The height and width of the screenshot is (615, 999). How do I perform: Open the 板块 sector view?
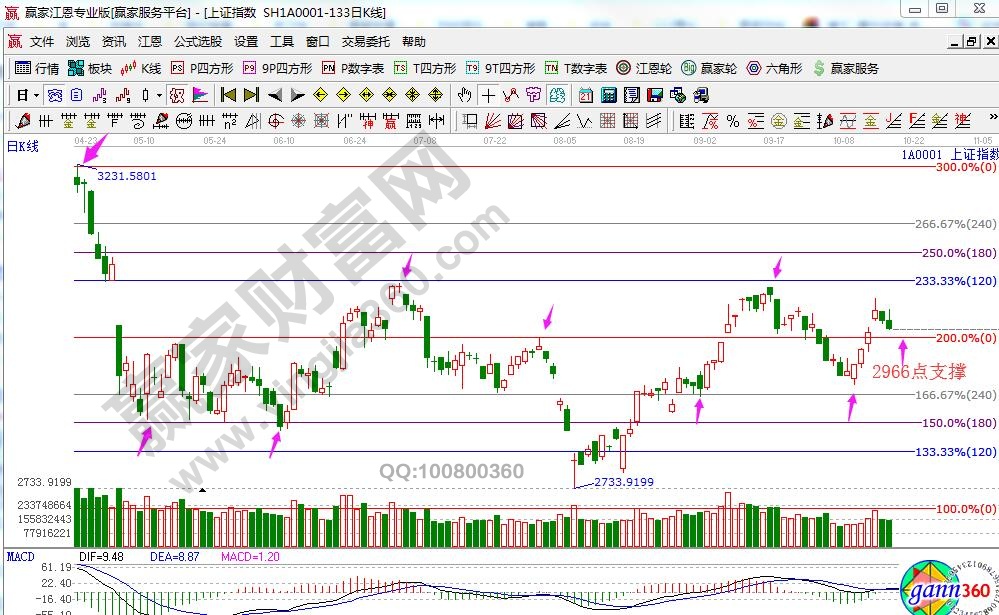click(90, 68)
